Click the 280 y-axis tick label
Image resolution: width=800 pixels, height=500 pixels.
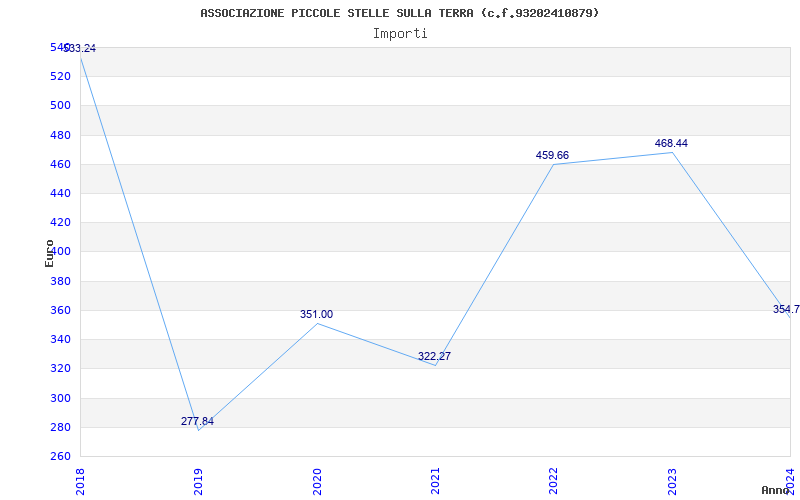[60, 427]
